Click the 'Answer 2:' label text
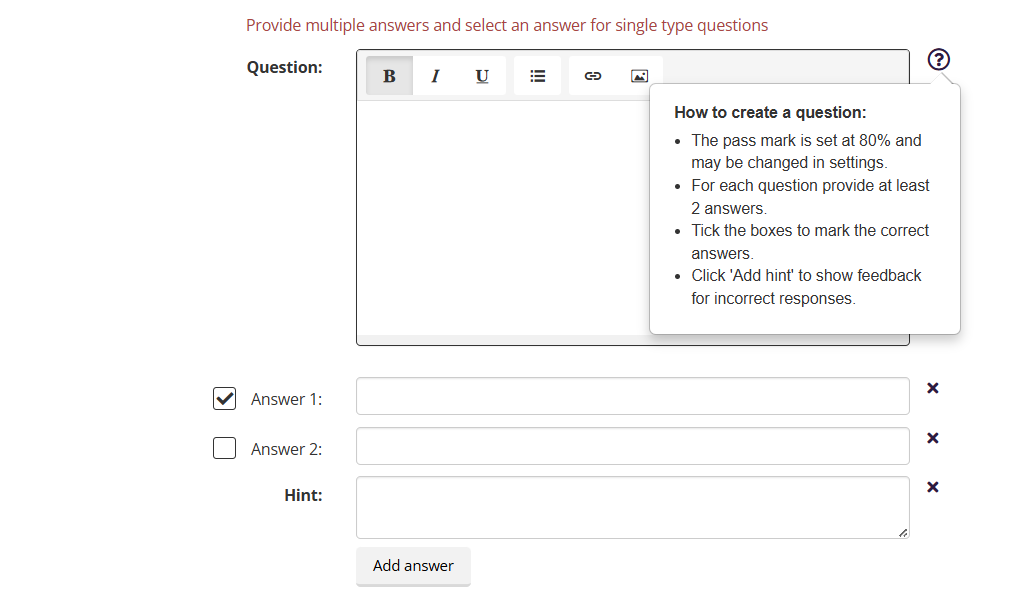Screen dimensions: 1016x610 coord(286,449)
